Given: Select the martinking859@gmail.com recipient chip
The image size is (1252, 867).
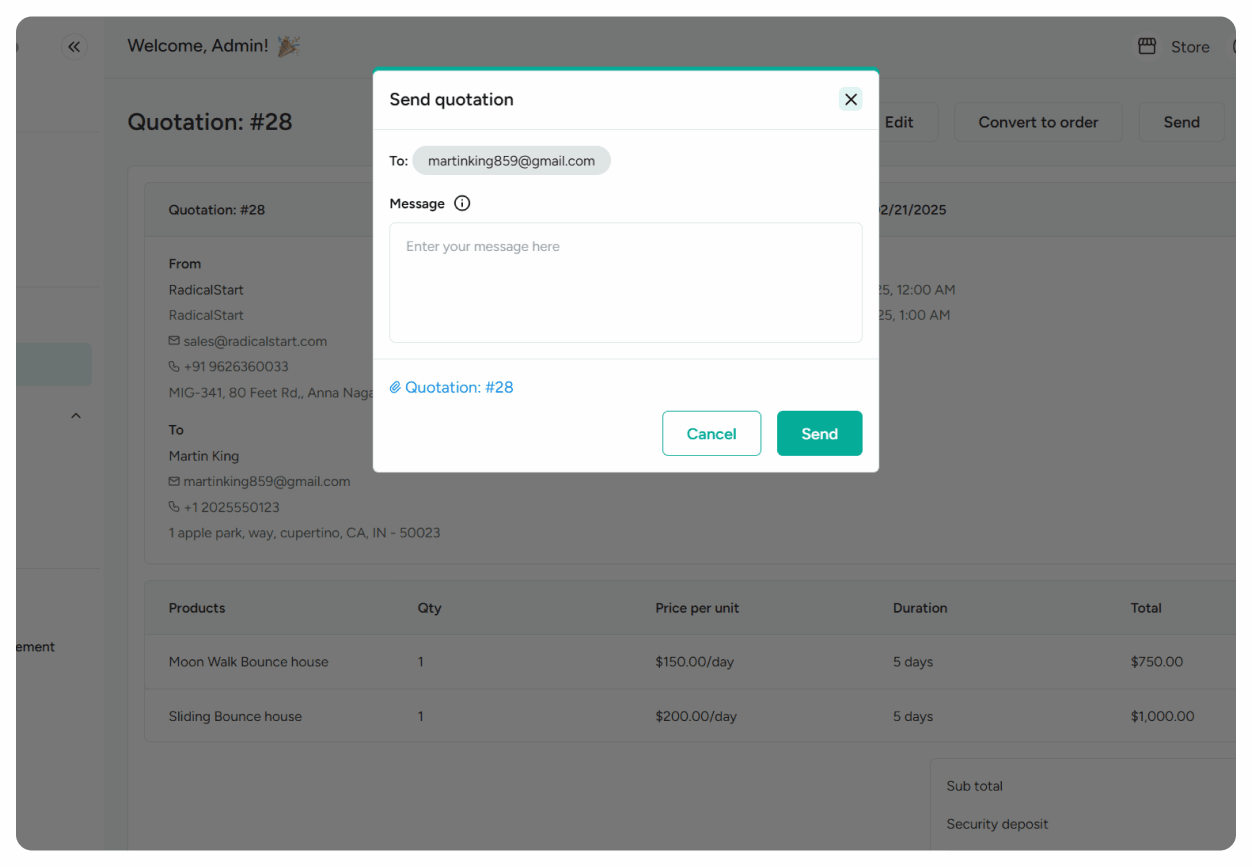Looking at the screenshot, I should pos(511,160).
